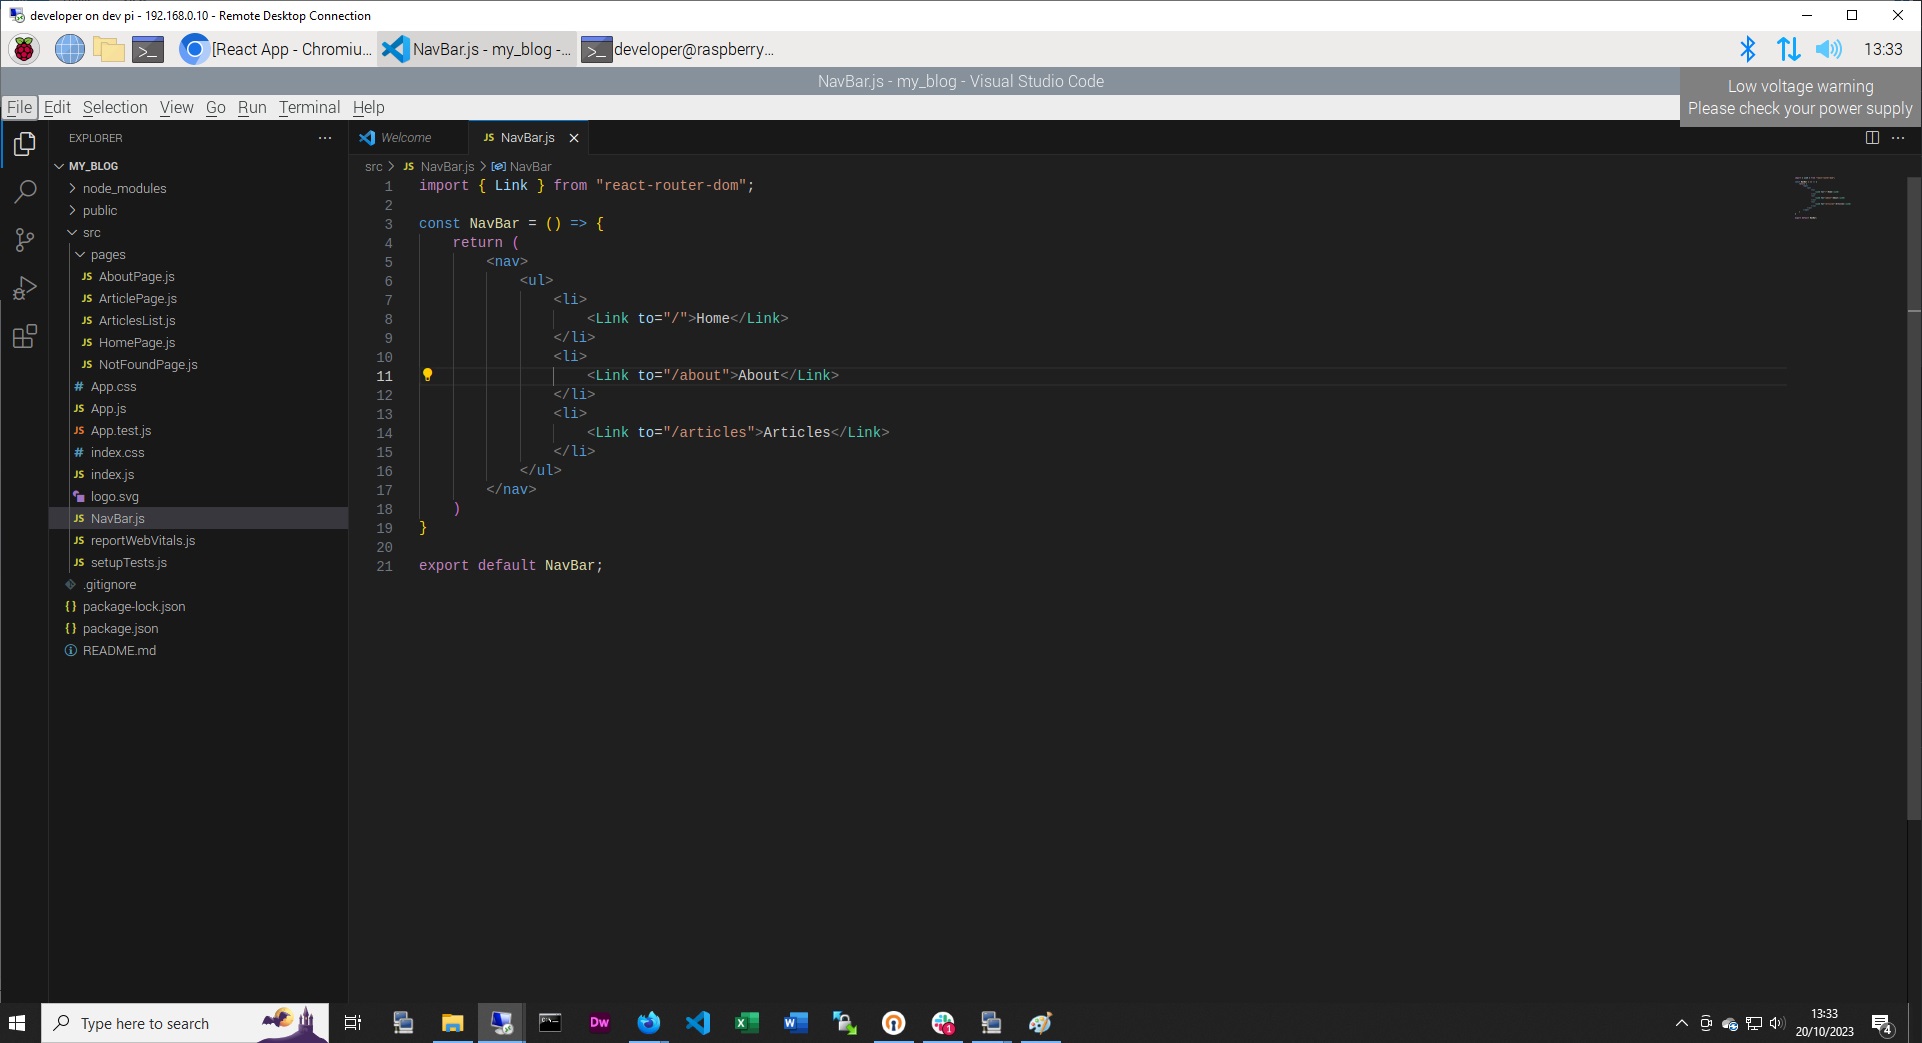Open network status arrows in Pi panel
Viewport: 1922px width, 1043px height.
click(1788, 49)
